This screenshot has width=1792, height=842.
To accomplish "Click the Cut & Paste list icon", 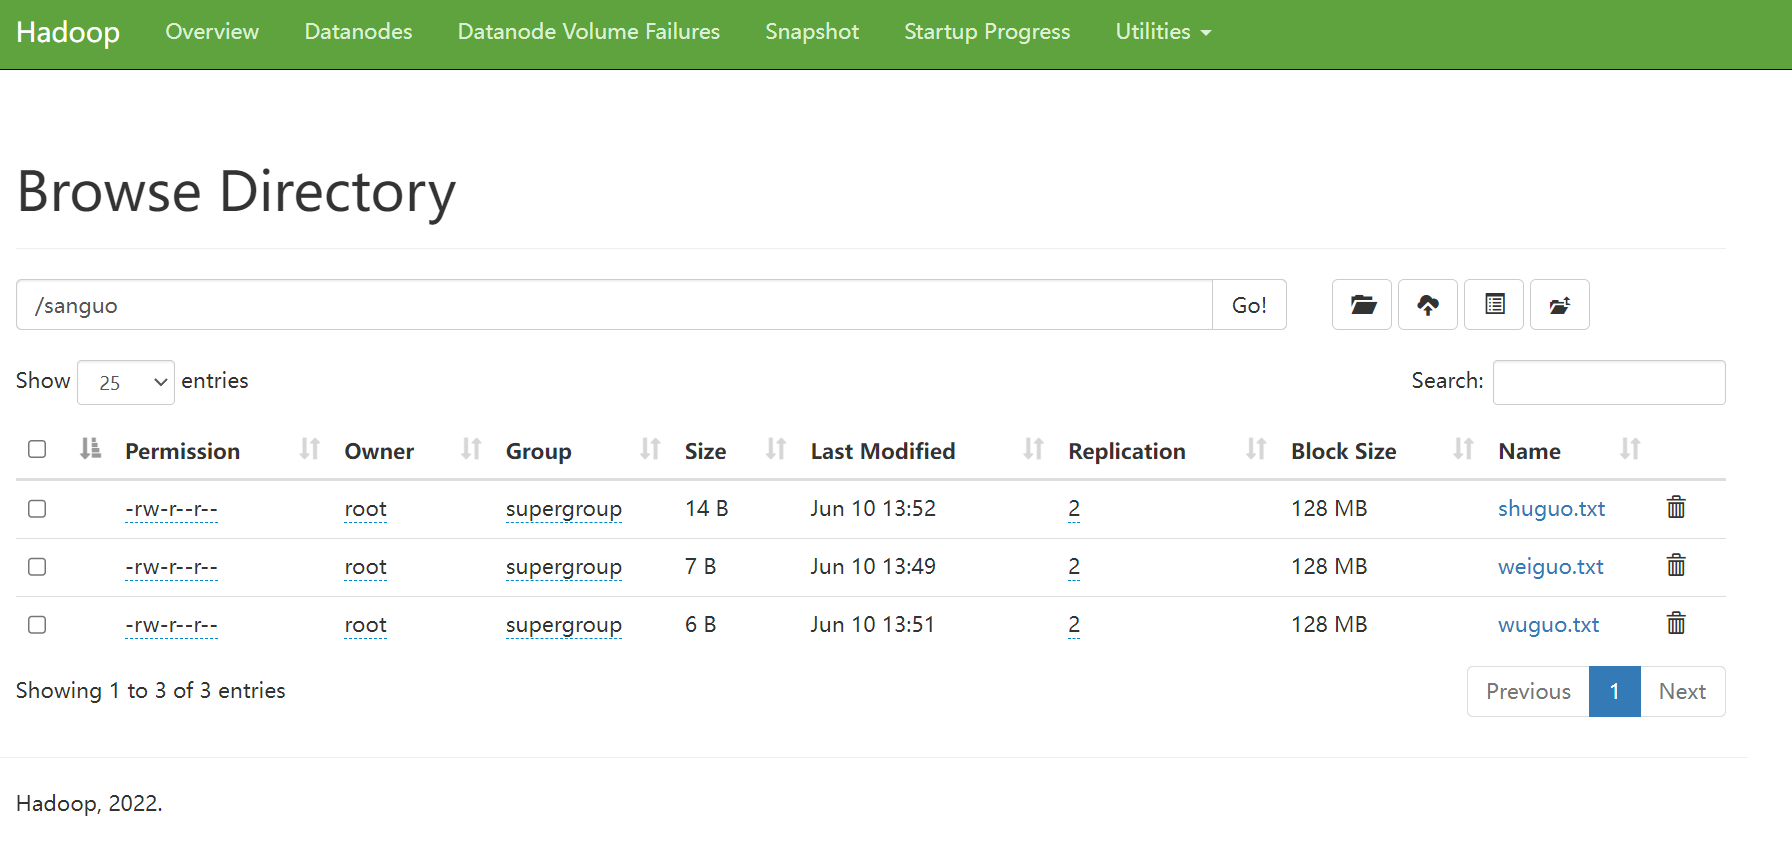I will tap(1493, 305).
